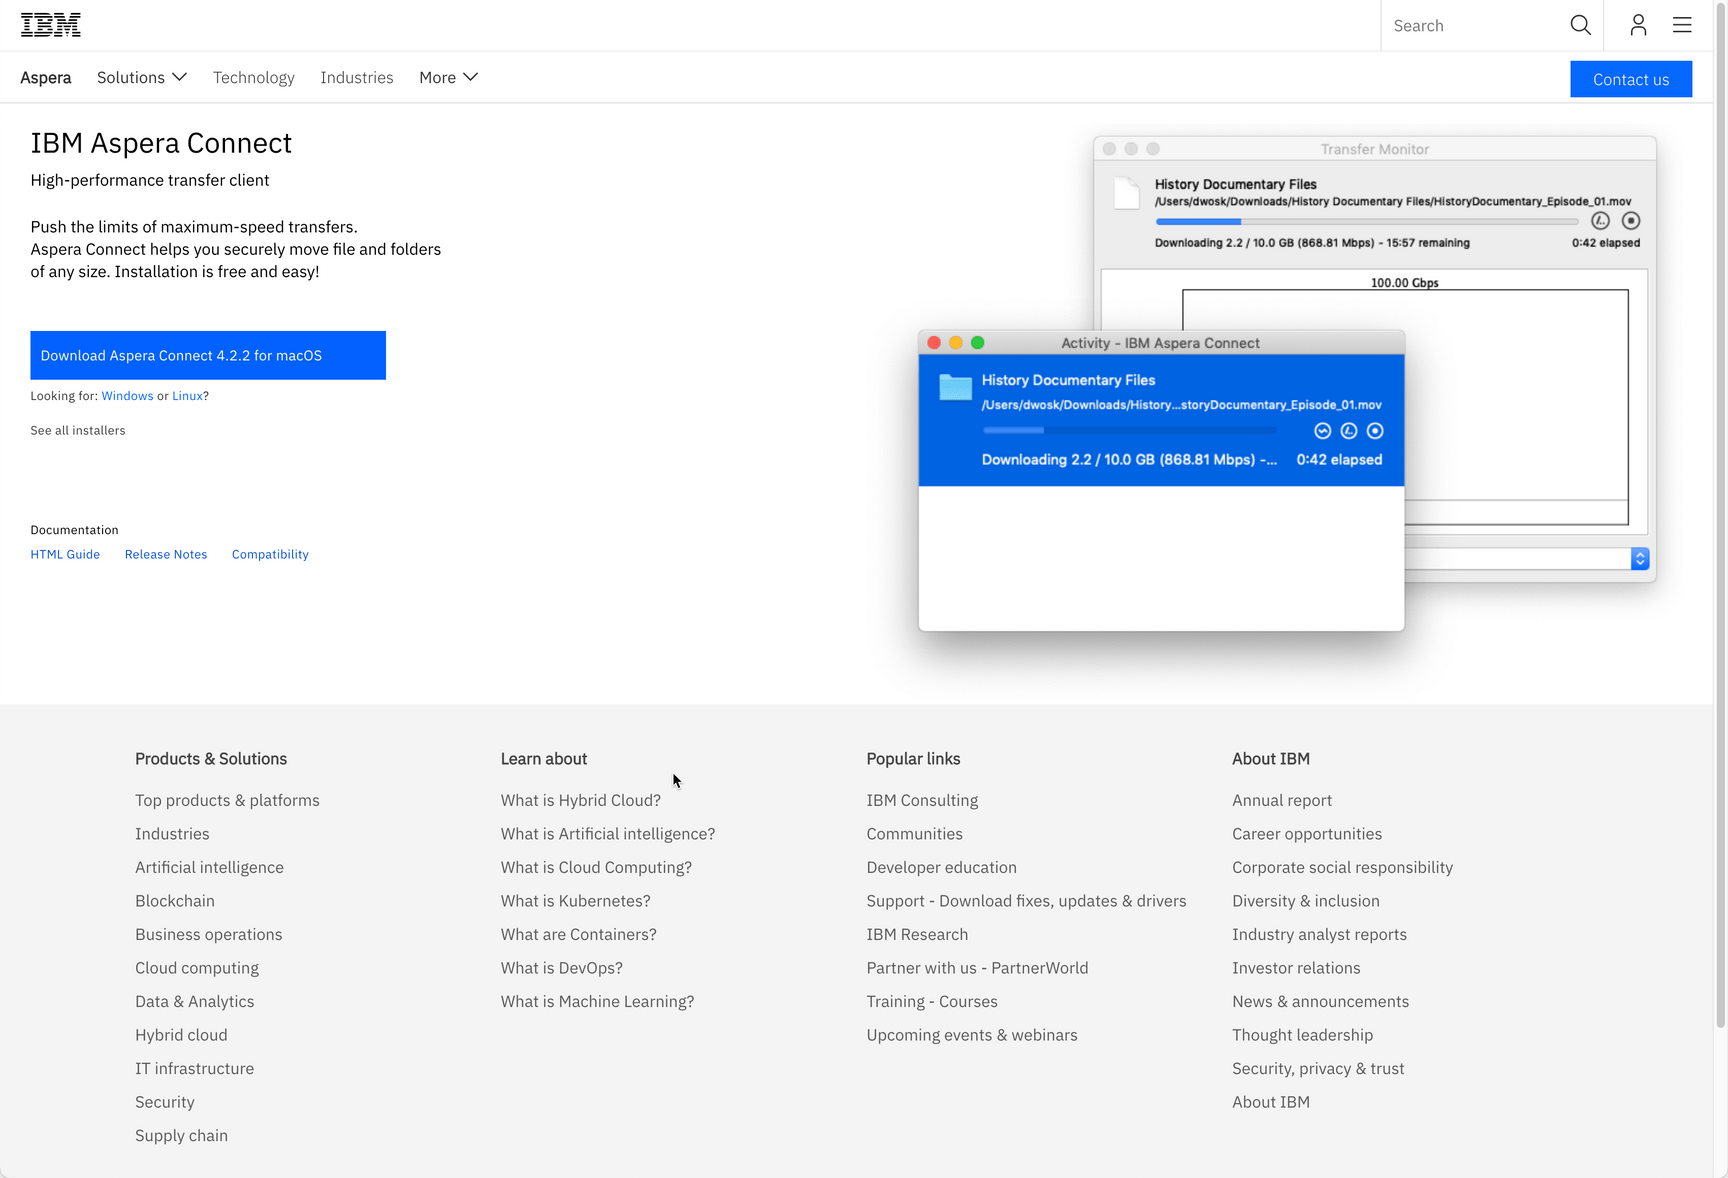
Task: Expand the More navigation menu
Action: point(447,77)
